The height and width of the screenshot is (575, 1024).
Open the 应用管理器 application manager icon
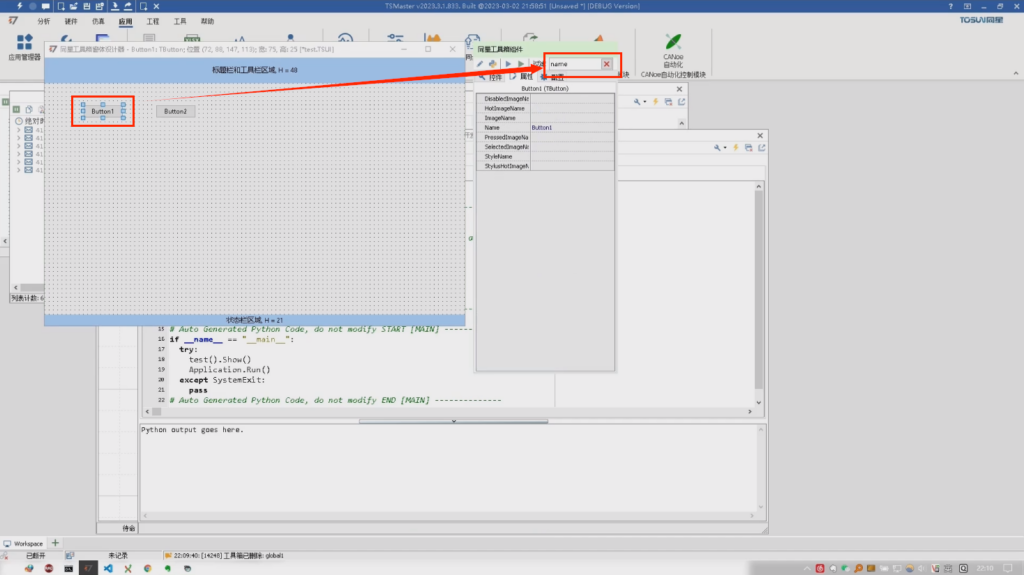click(x=24, y=44)
